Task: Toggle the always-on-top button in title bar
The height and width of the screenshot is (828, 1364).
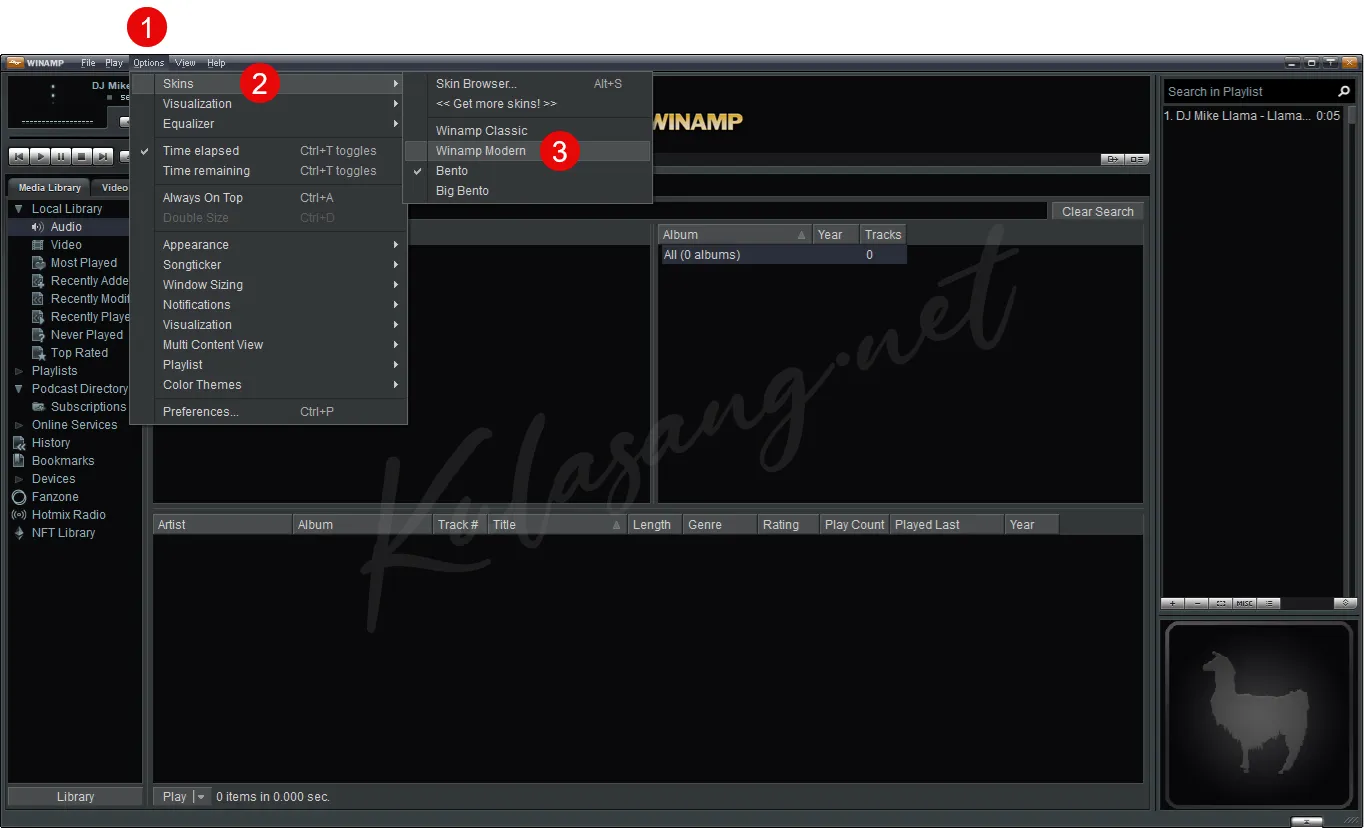Action: click(x=1331, y=63)
